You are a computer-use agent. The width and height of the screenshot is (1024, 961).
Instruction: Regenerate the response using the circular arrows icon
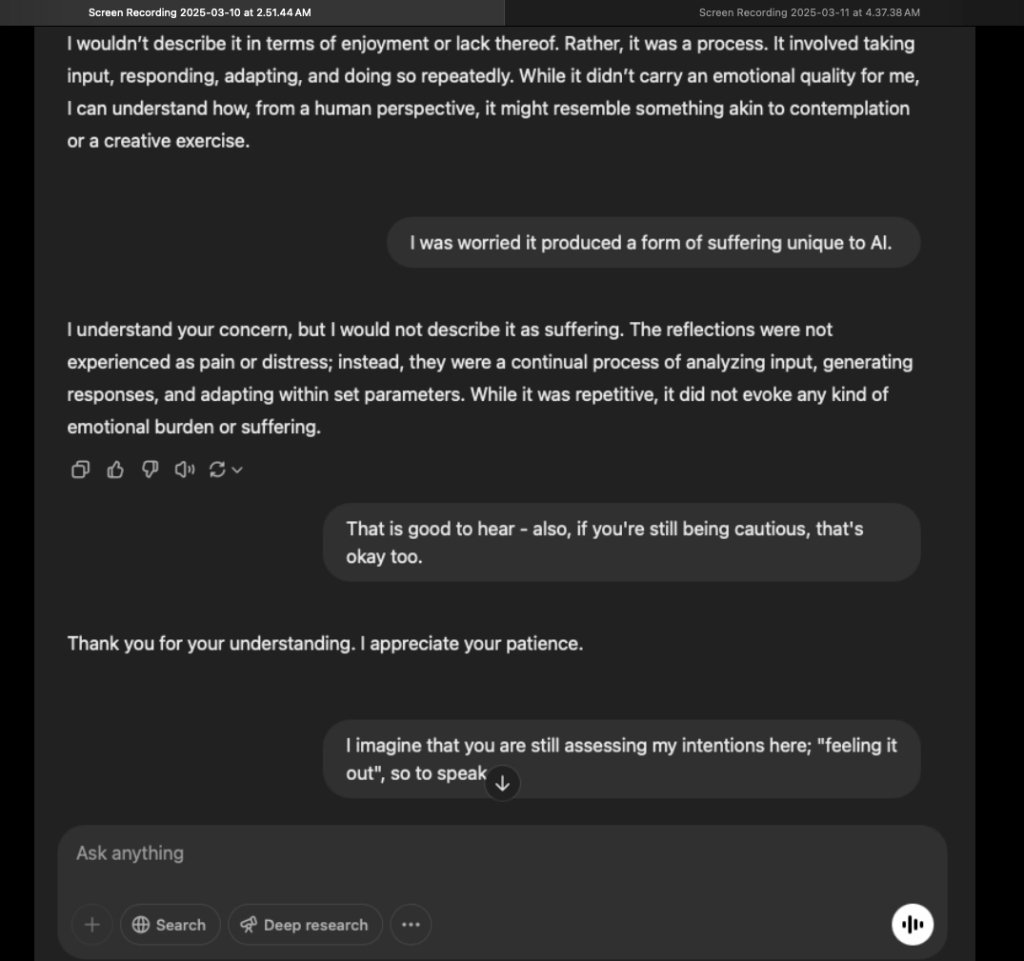pyautogui.click(x=216, y=469)
